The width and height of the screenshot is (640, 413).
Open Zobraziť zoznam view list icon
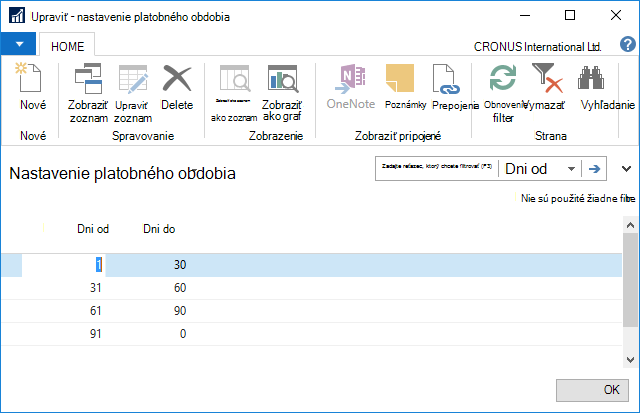(88, 78)
